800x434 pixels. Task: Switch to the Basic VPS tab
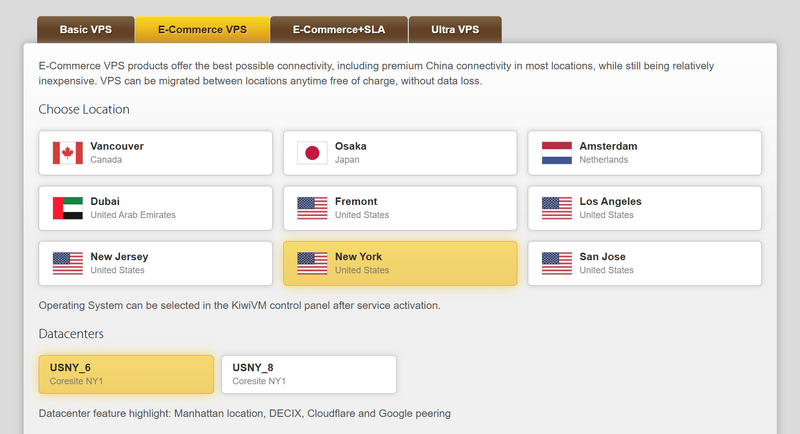(86, 30)
